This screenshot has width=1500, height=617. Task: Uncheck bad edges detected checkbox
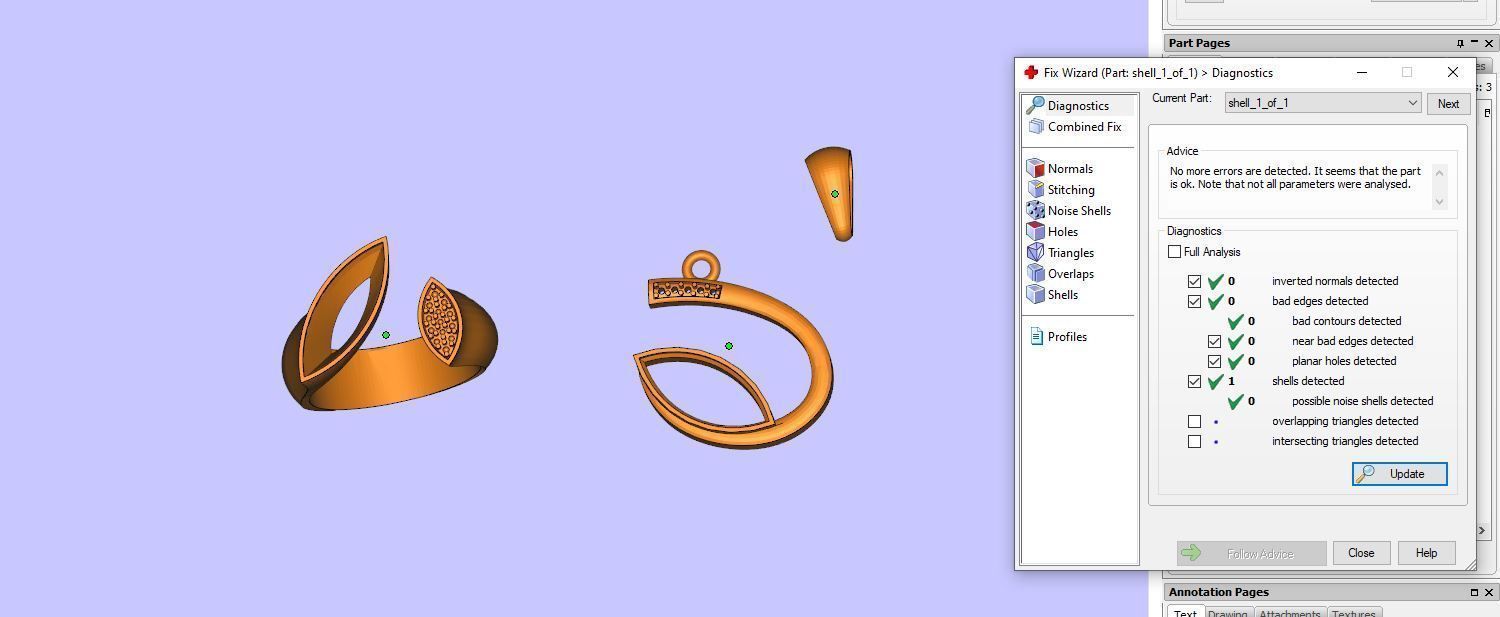(1194, 301)
